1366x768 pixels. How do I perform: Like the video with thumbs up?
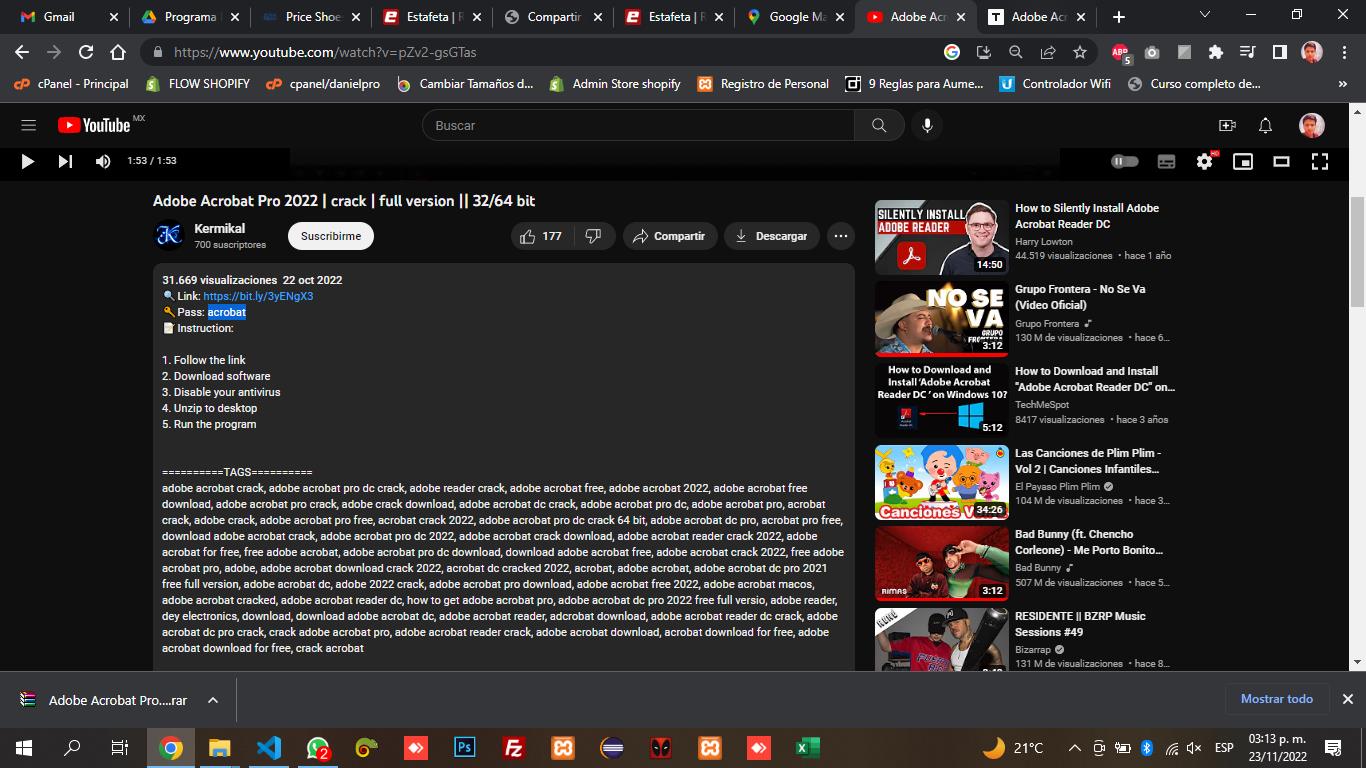[541, 236]
